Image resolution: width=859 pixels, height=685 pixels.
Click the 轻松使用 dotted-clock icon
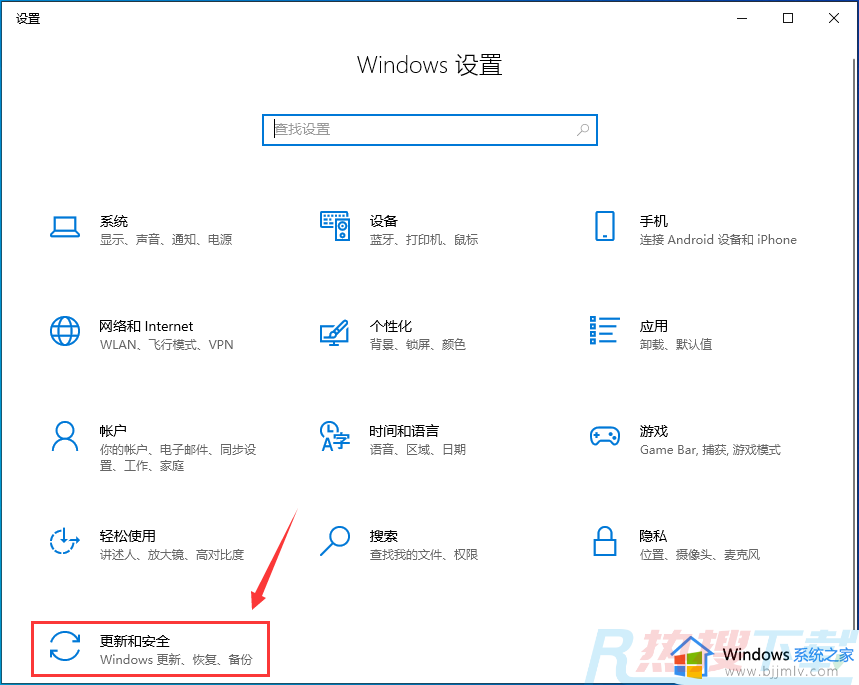point(65,541)
